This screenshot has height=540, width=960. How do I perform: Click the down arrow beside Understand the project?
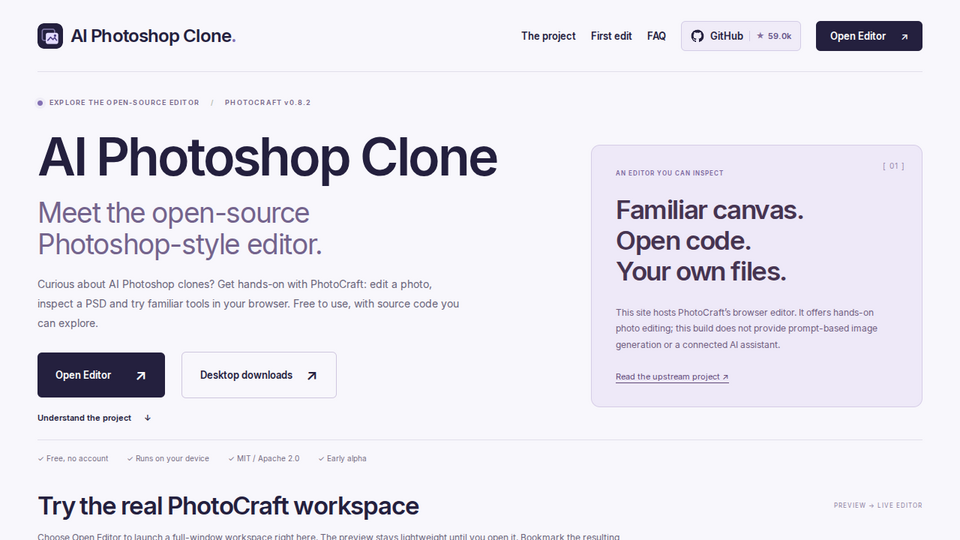pyautogui.click(x=148, y=418)
